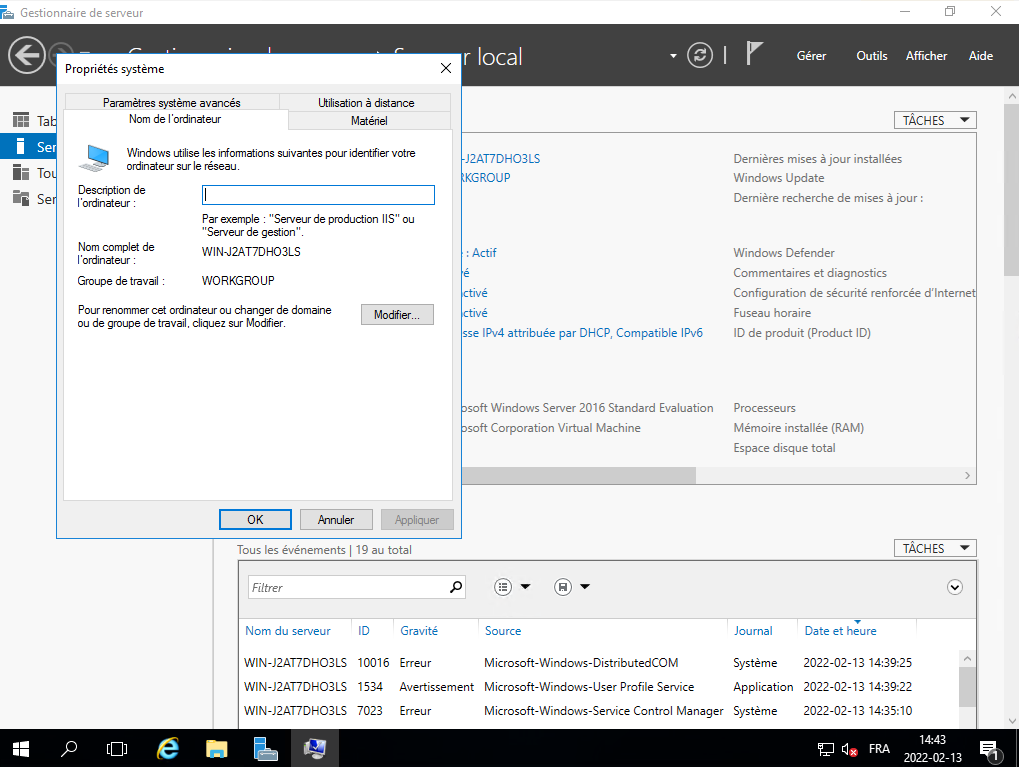Viewport: 1019px width, 767px height.
Task: Click the back navigation arrow
Action: coord(27,55)
